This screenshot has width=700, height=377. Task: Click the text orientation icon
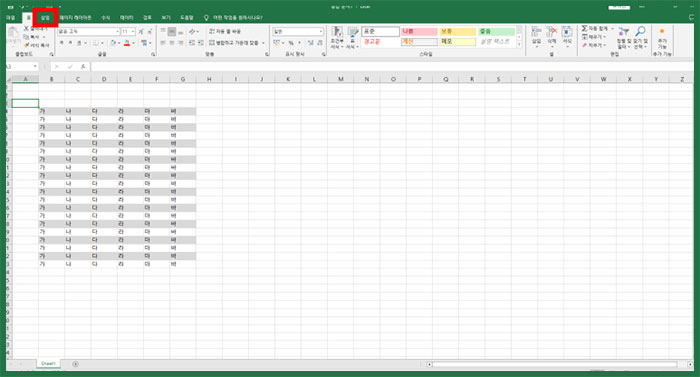(x=192, y=32)
